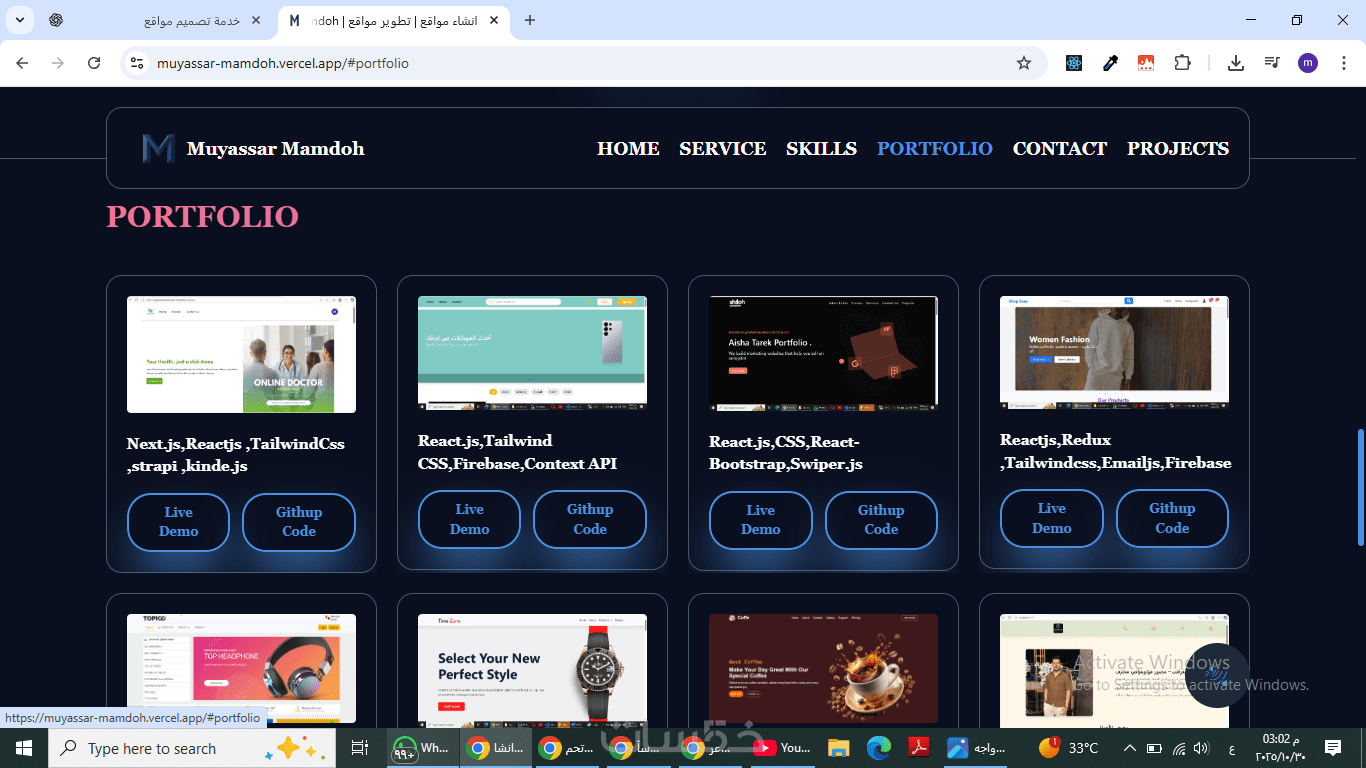Viewport: 1366px width, 768px height.
Task: Open the Windows Start menu
Action: click(24, 748)
